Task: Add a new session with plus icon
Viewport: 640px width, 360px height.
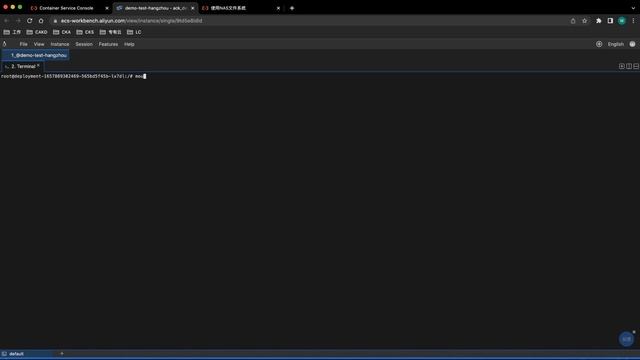Action: click(x=62, y=354)
